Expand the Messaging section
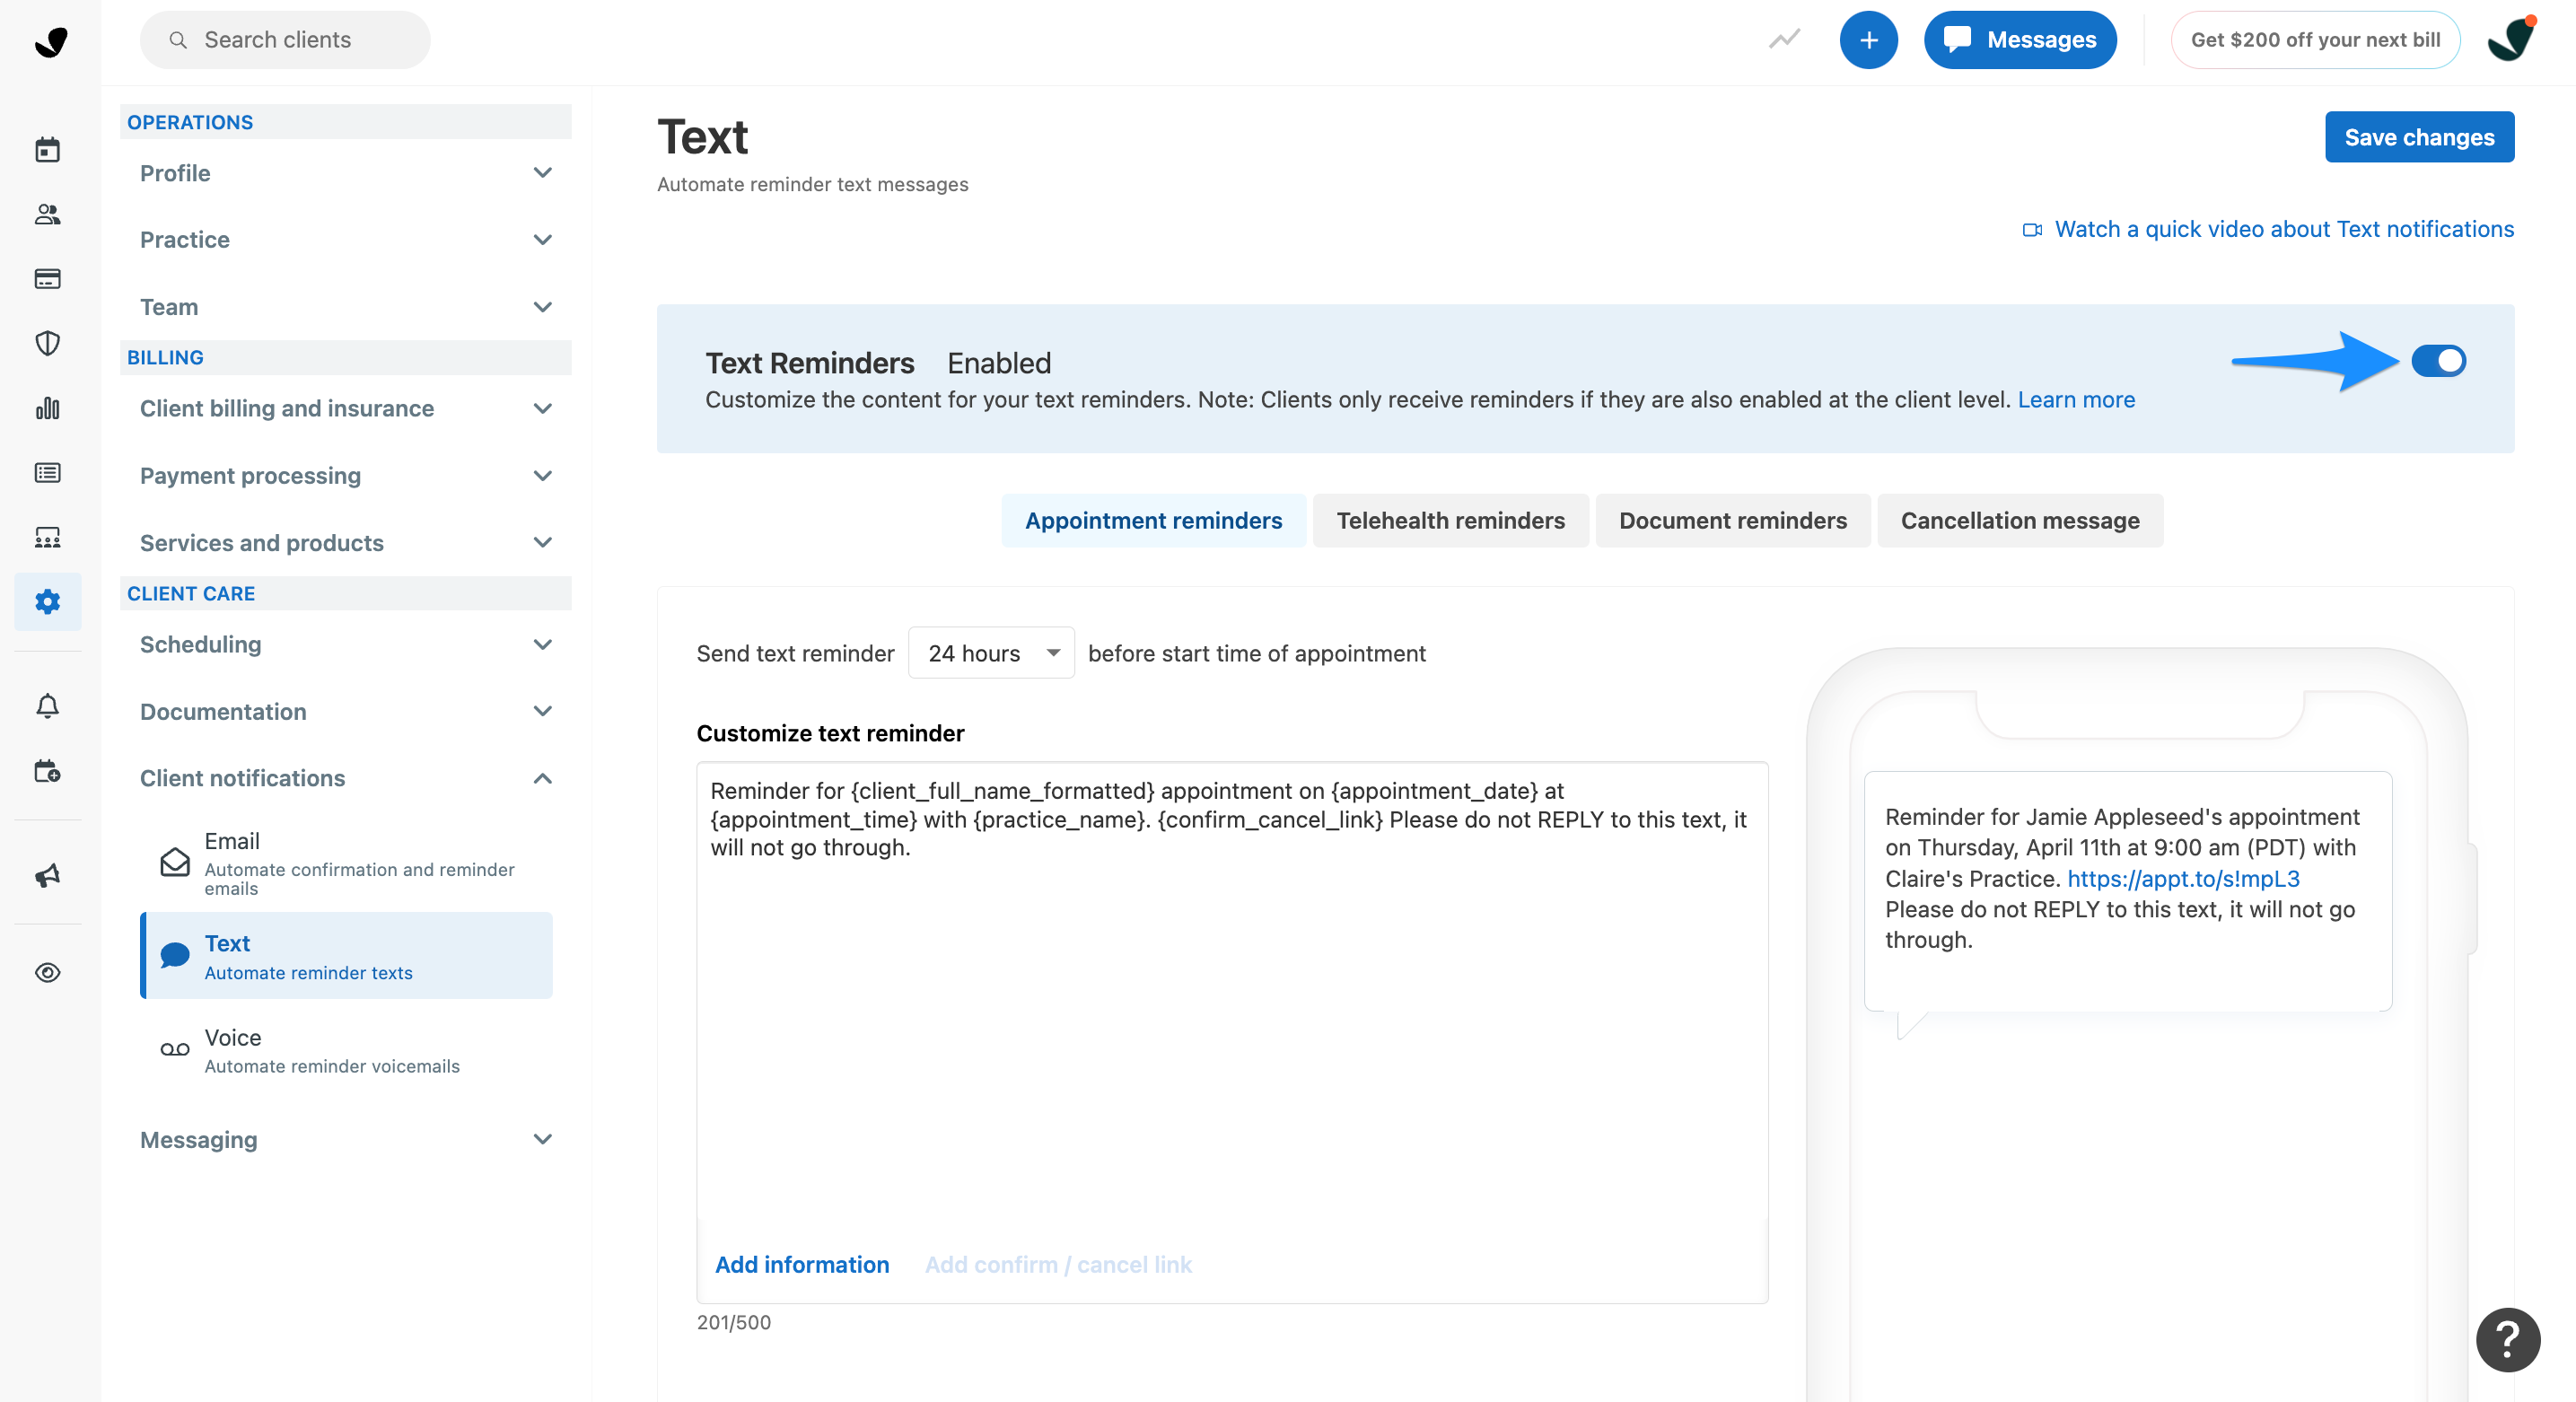The width and height of the screenshot is (2576, 1402). pos(346,1140)
